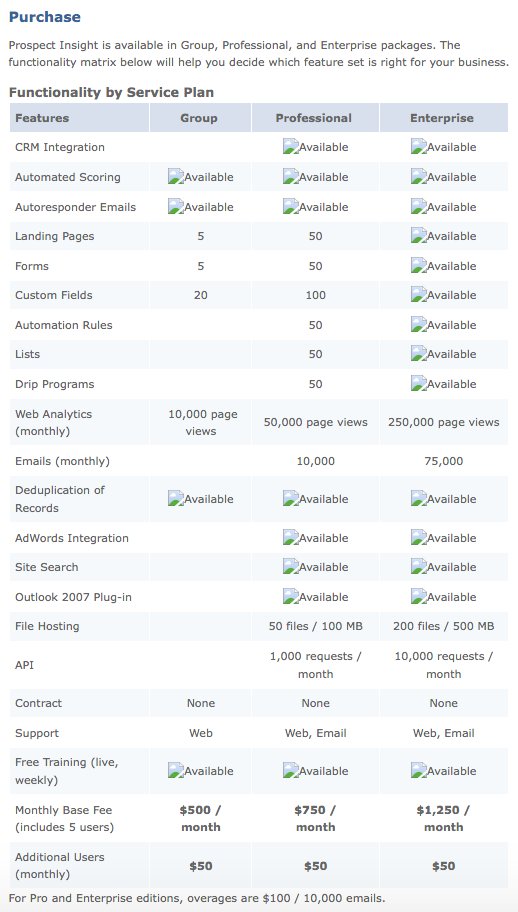This screenshot has width=518, height=912.
Task: Click the 50,000 page views cell
Action: click(316, 422)
